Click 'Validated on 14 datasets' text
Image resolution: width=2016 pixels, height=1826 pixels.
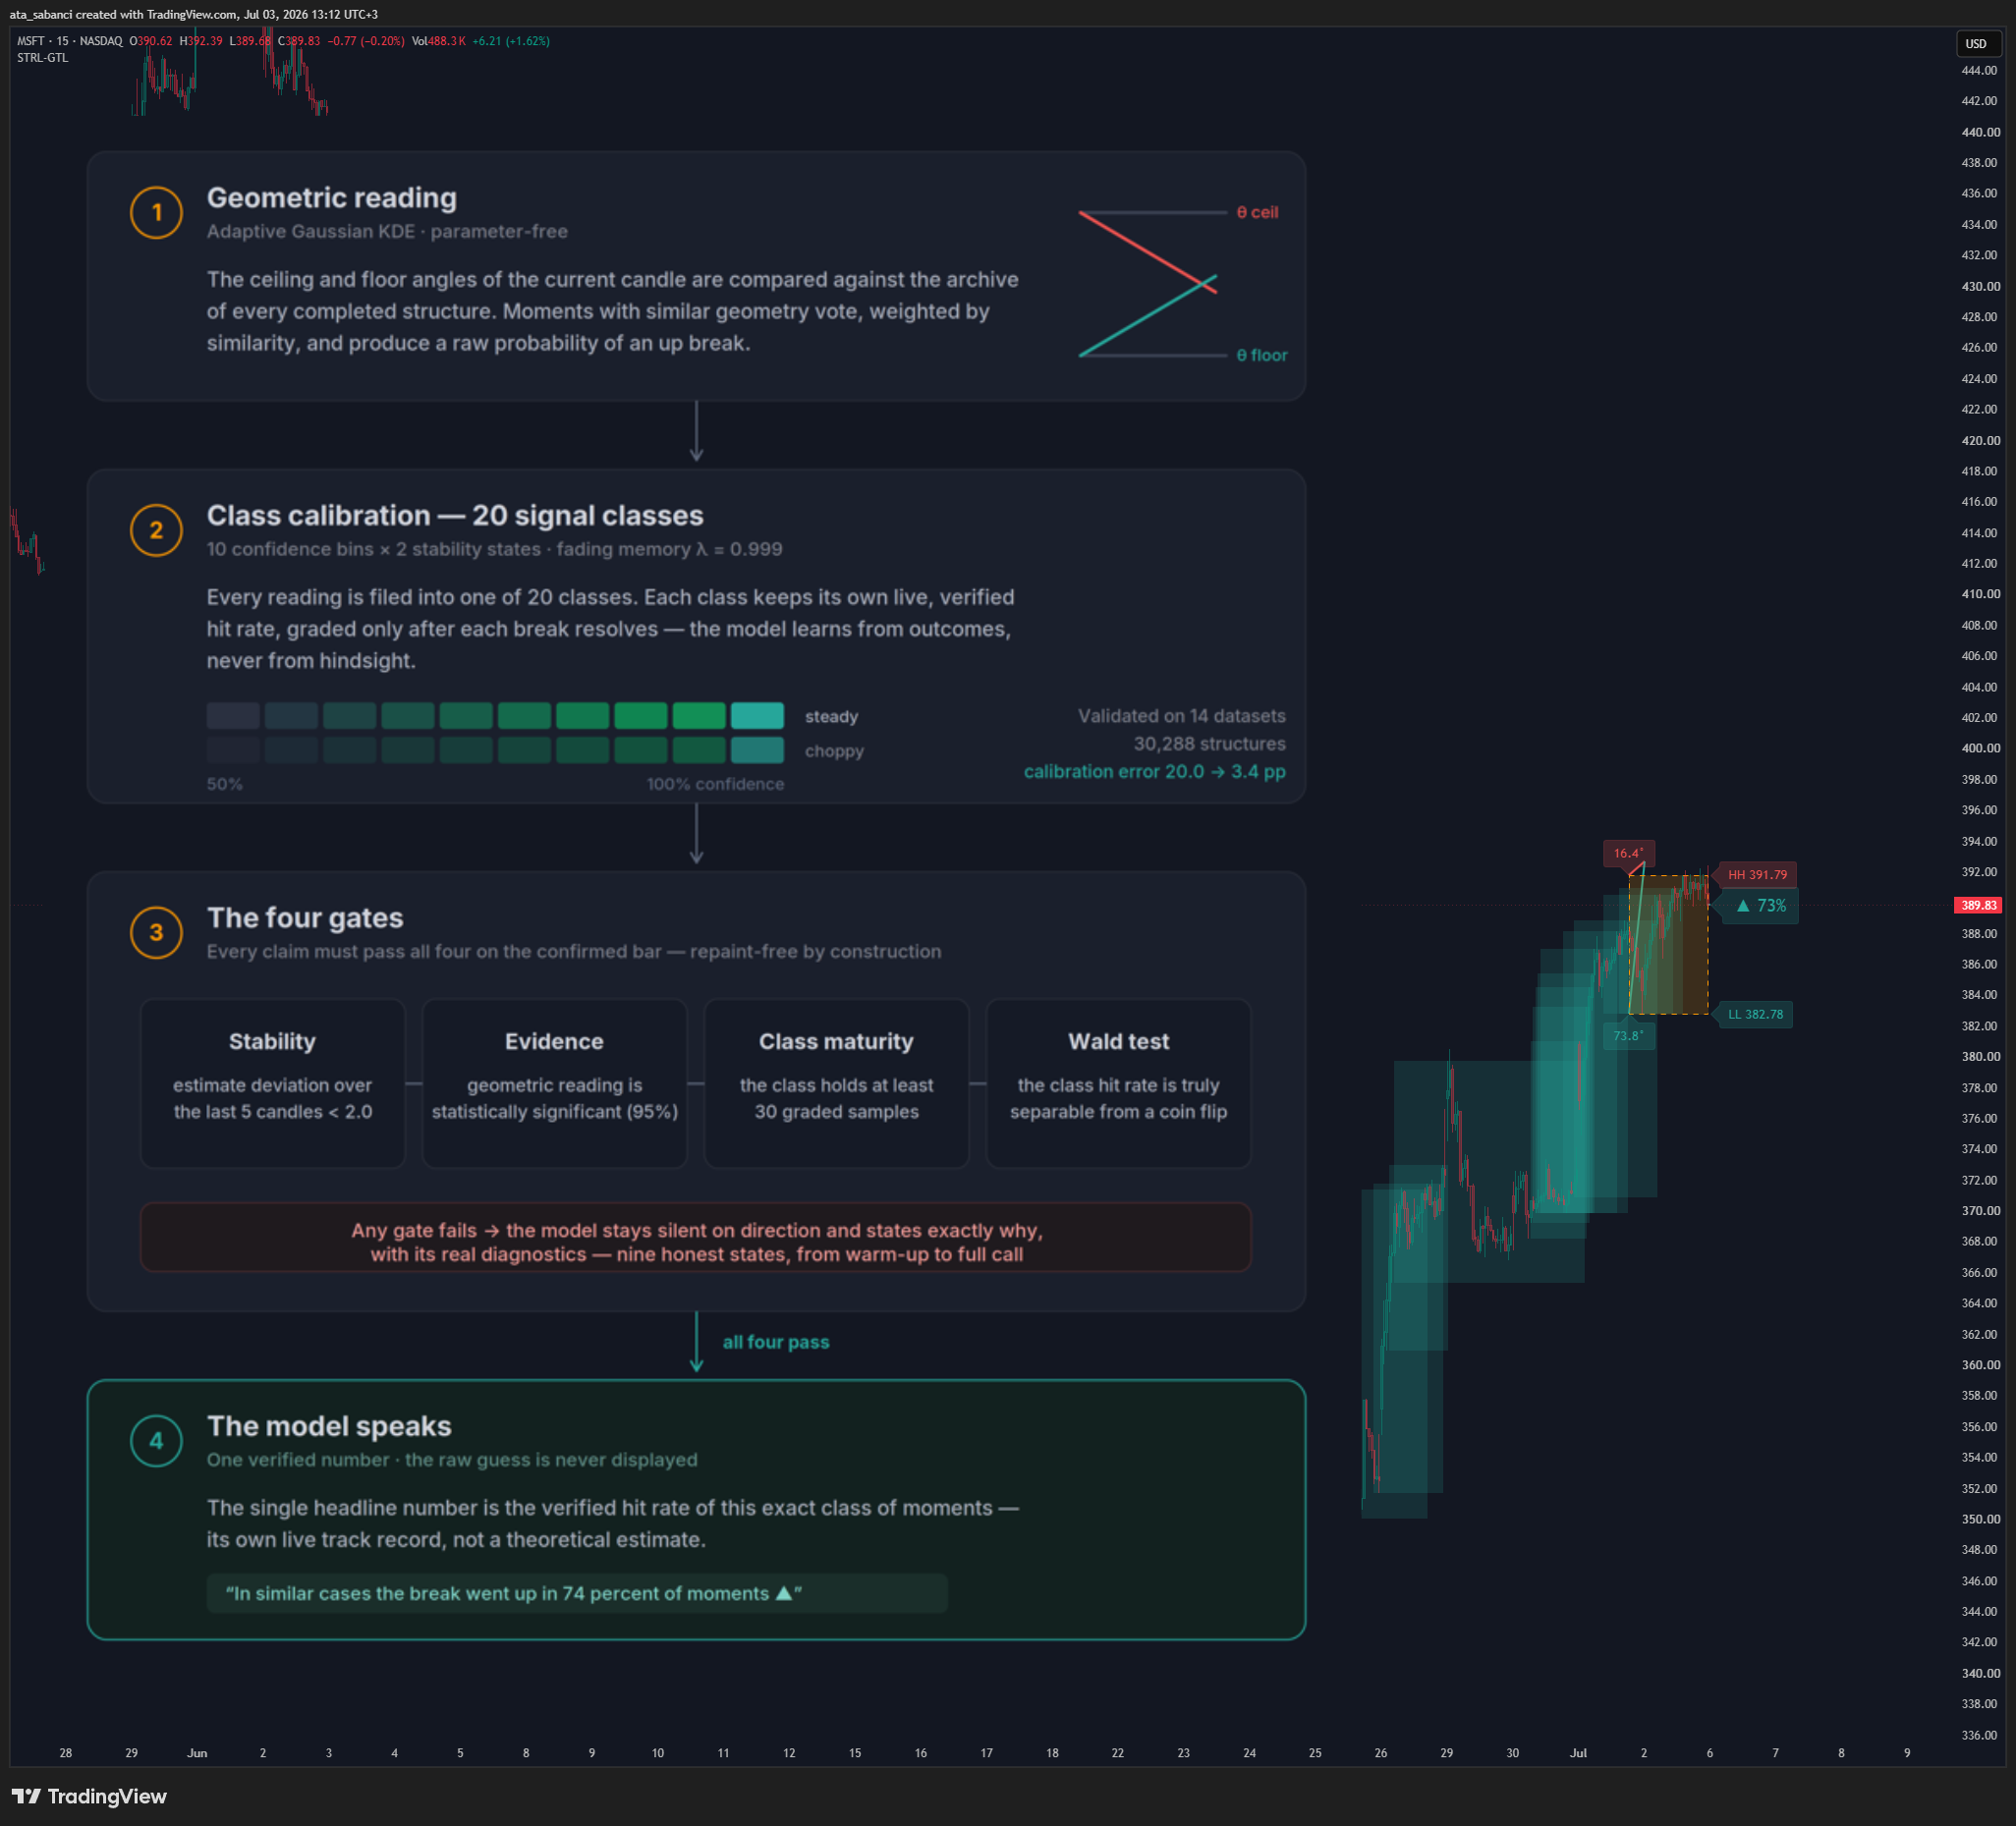pos(1181,716)
